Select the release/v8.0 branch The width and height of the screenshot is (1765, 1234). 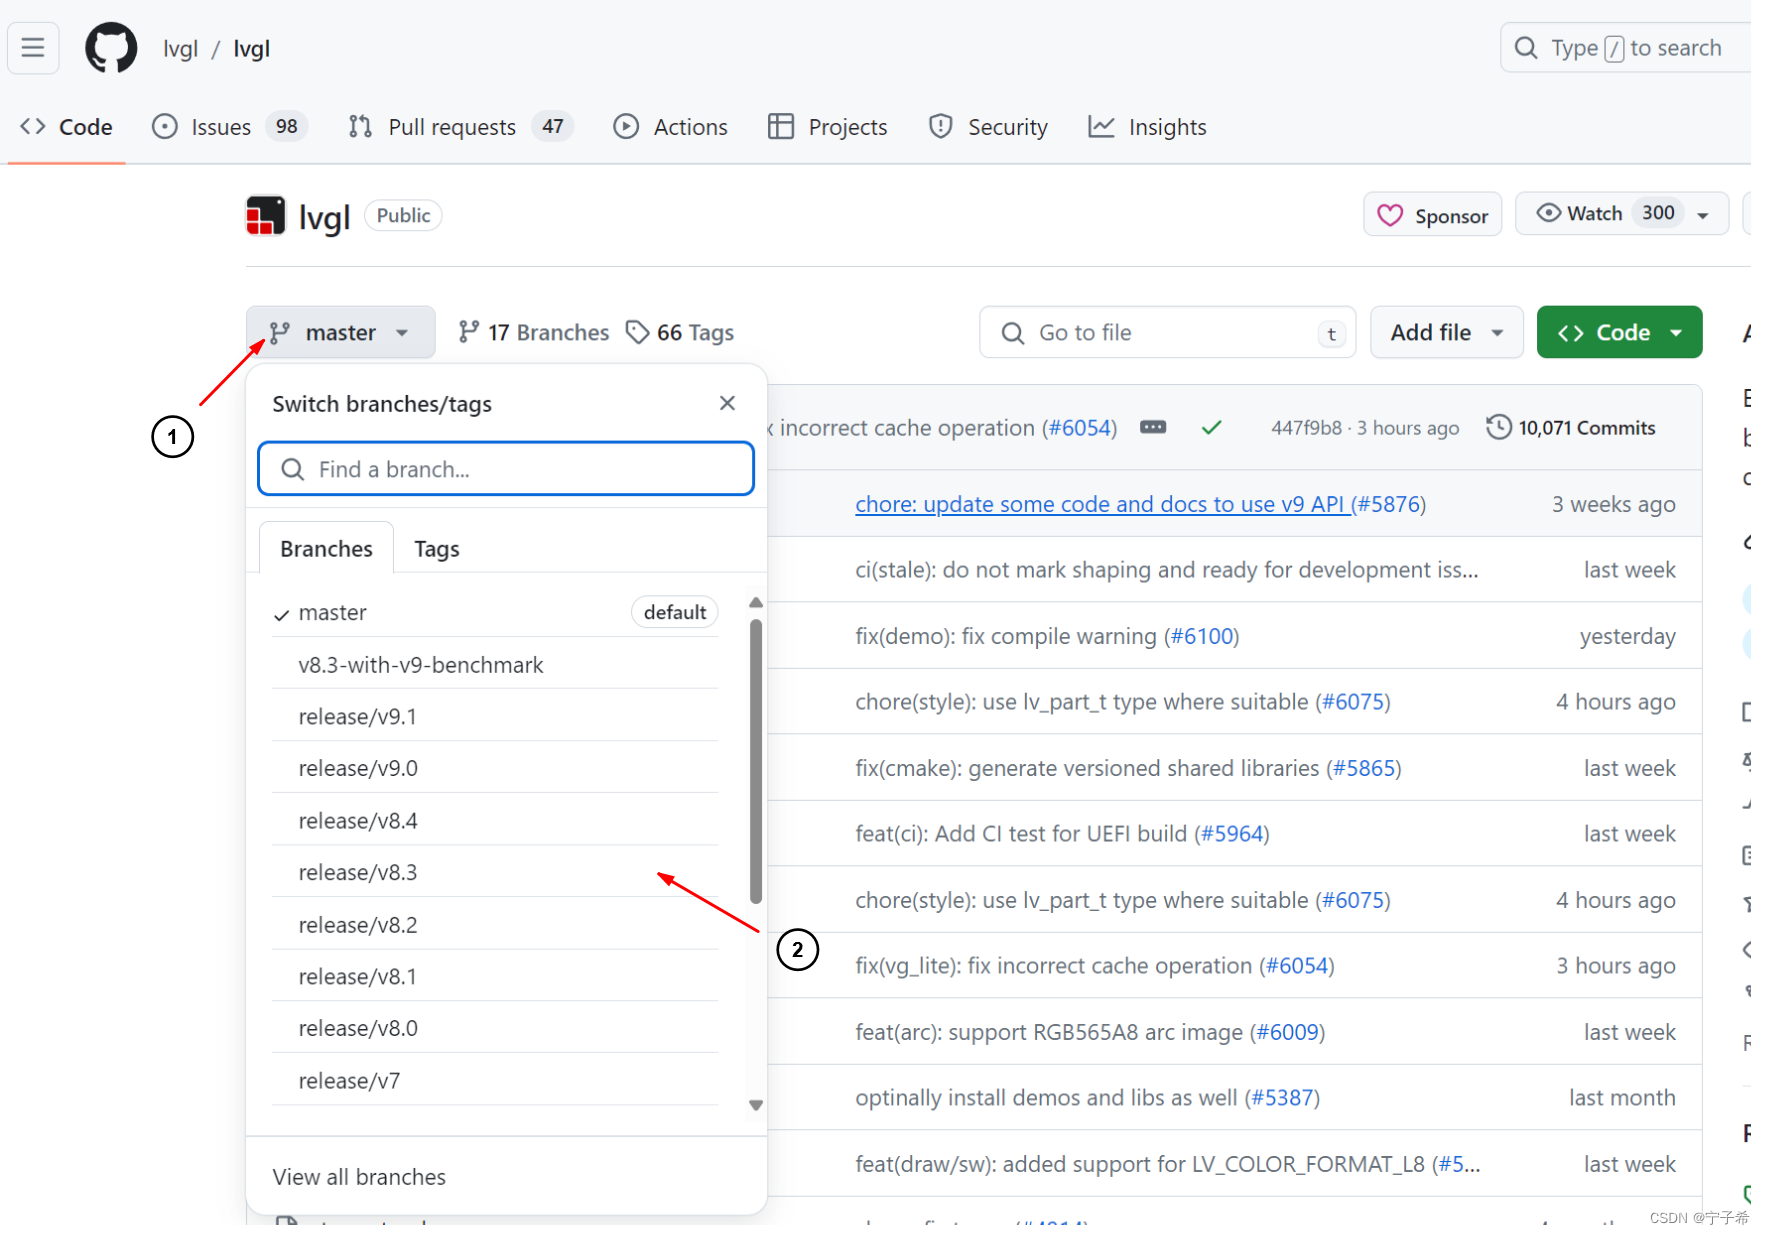tap(494, 1029)
